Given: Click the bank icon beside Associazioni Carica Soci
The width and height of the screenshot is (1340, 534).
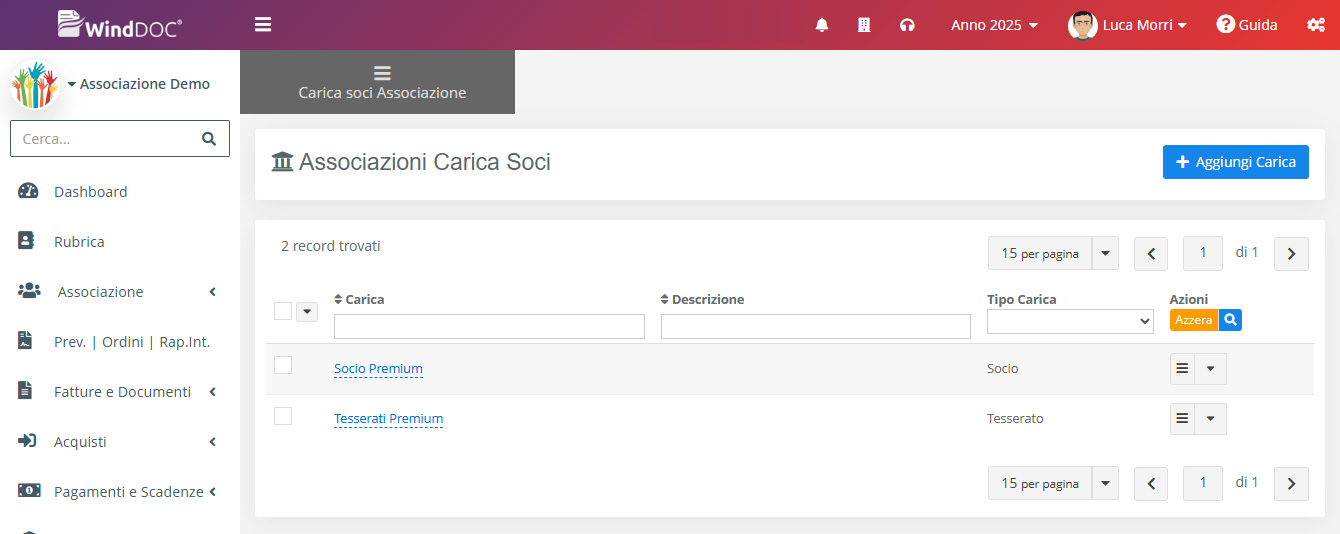Looking at the screenshot, I should 282,161.
